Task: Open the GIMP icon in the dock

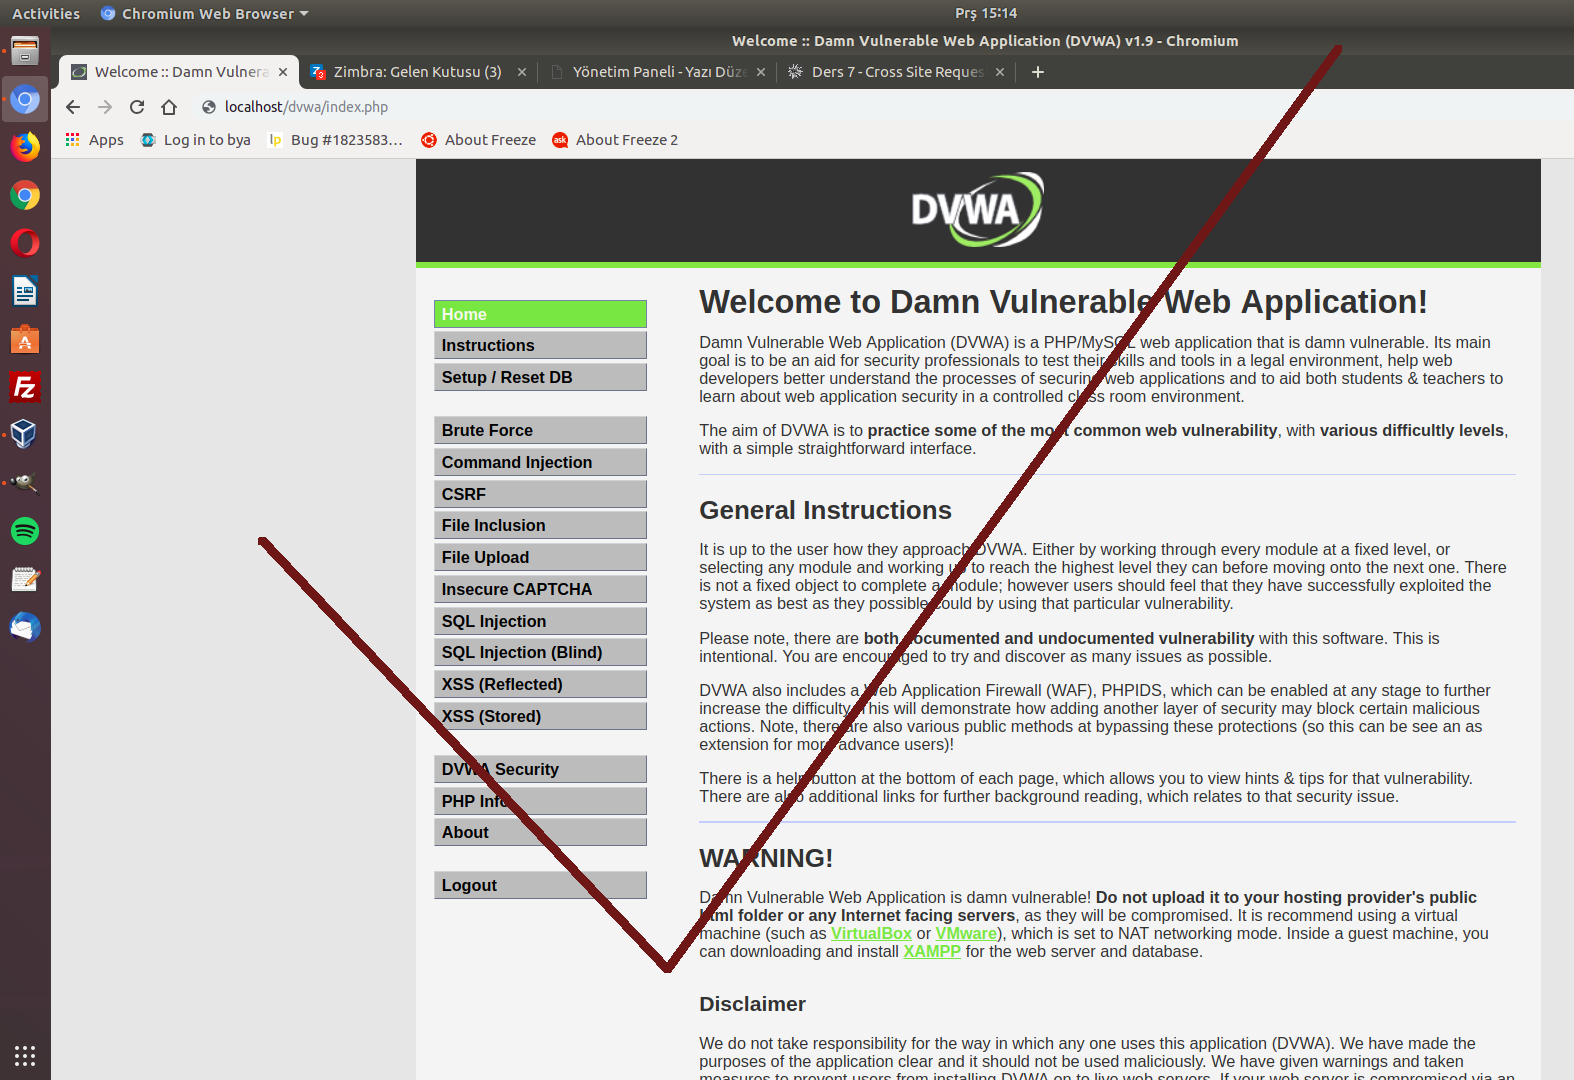Action: click(x=25, y=483)
